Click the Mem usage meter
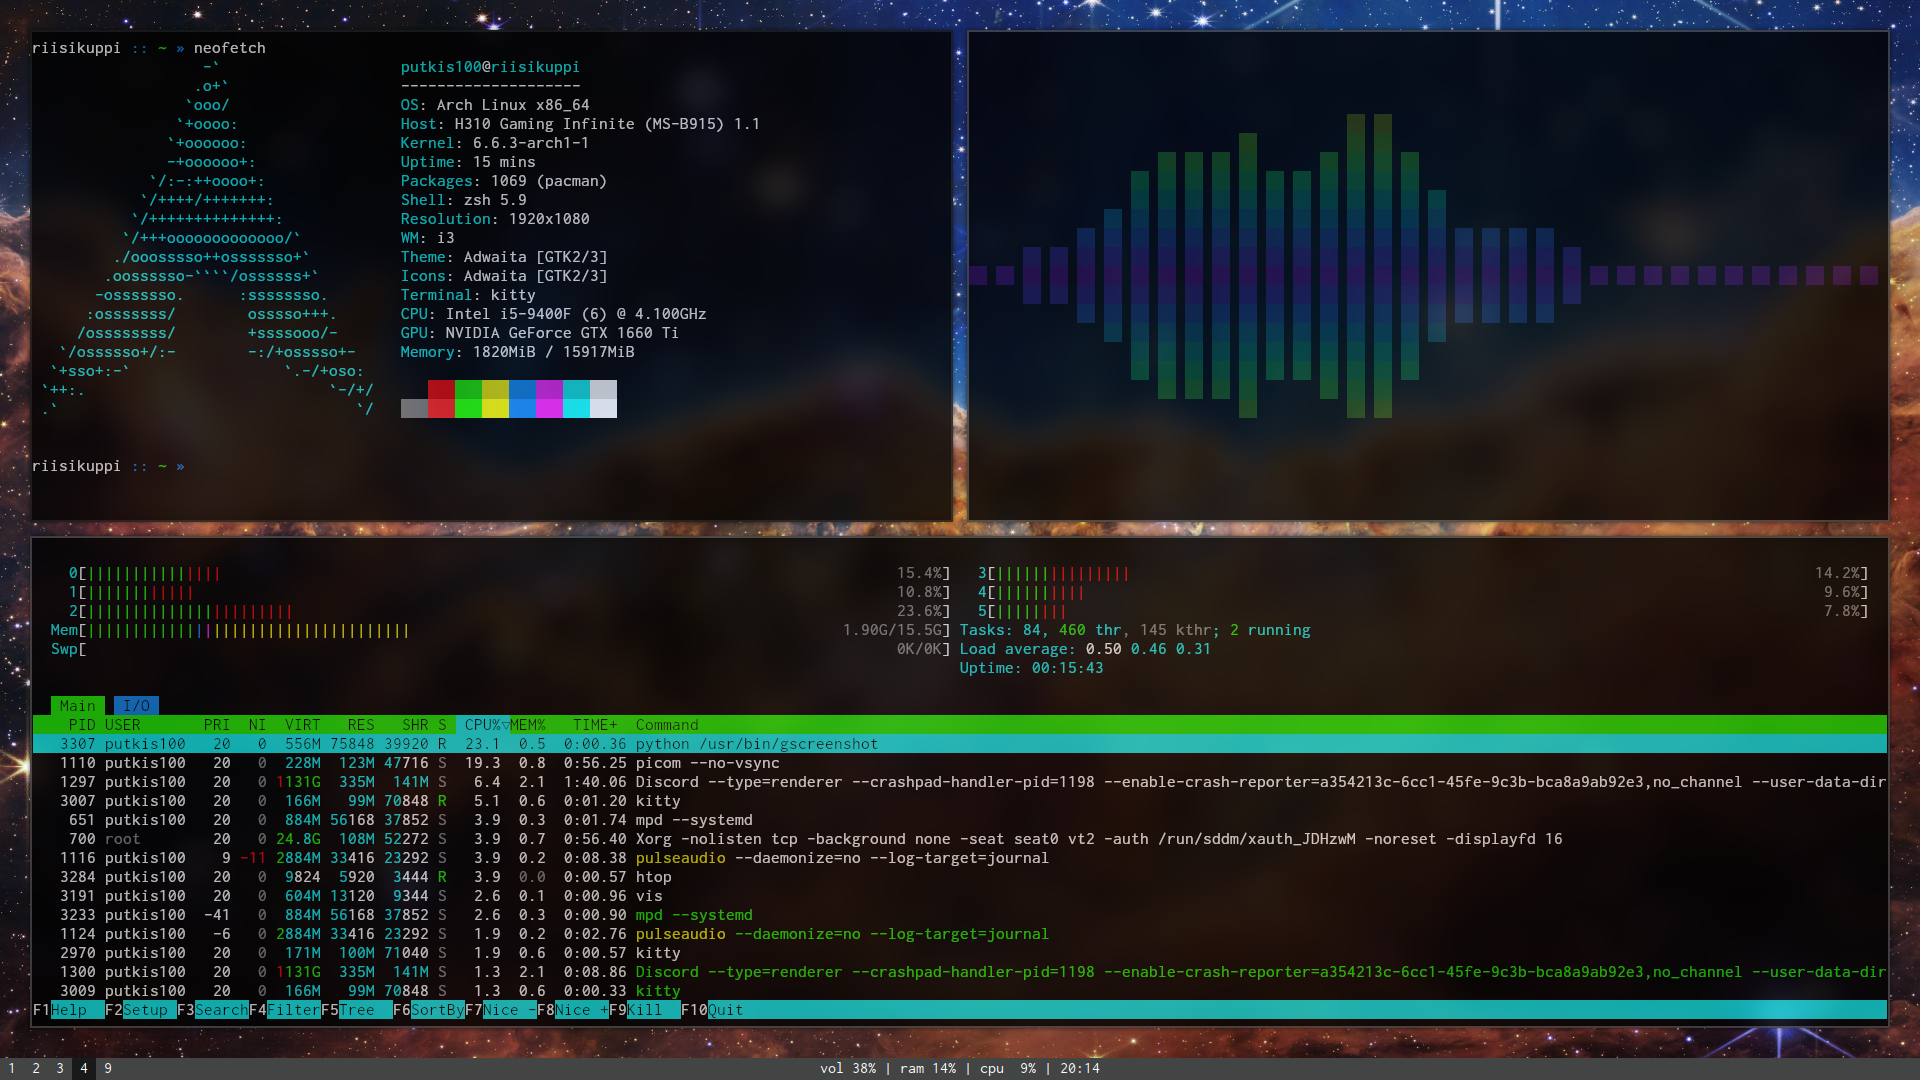Screen dimensions: 1920x1080 coord(500,631)
